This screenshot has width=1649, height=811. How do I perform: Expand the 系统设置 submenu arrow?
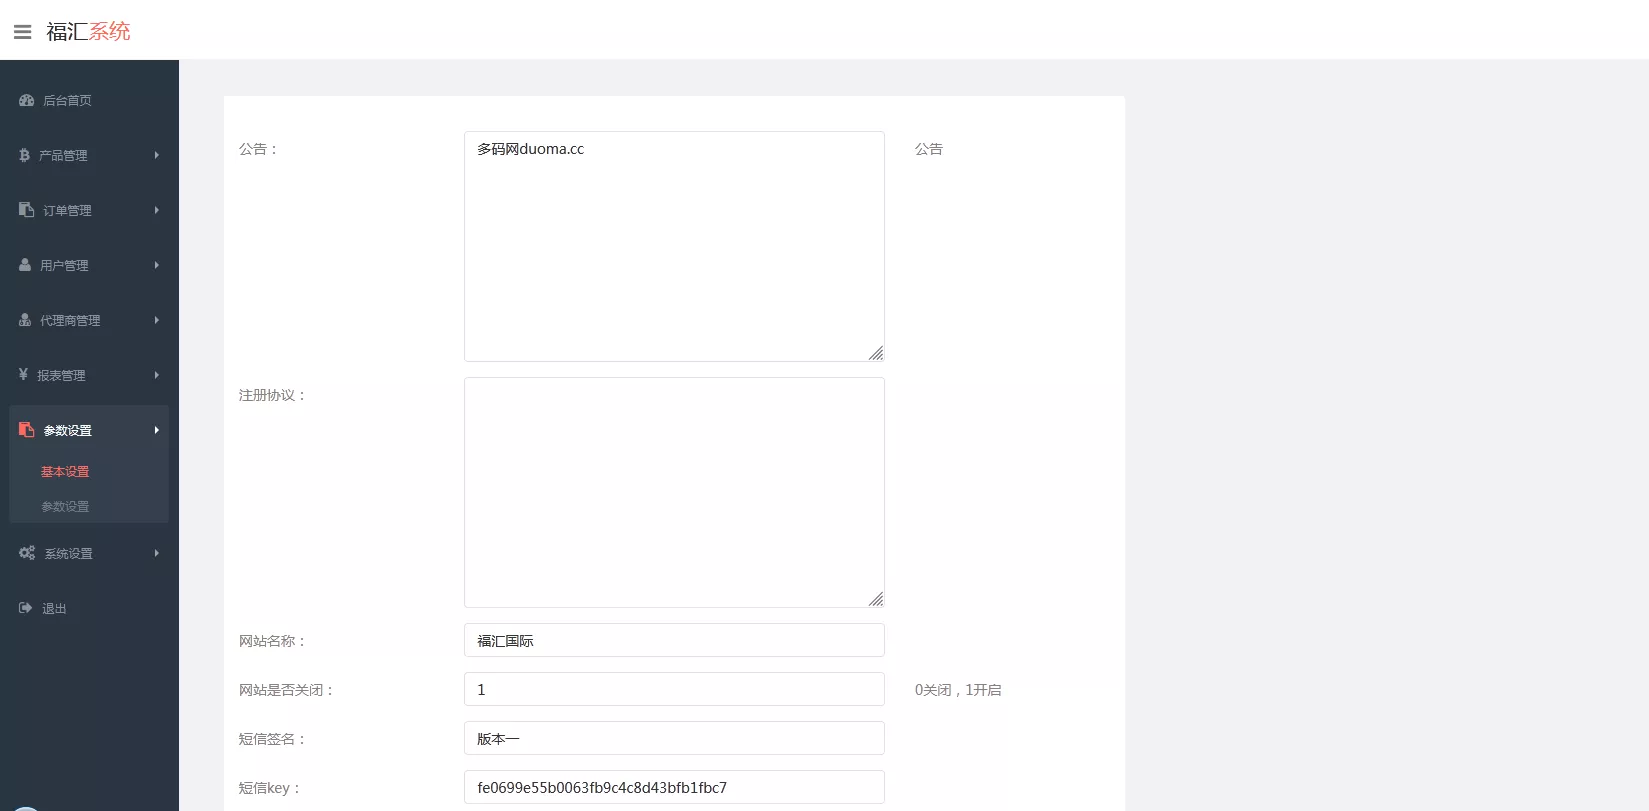pyautogui.click(x=157, y=553)
